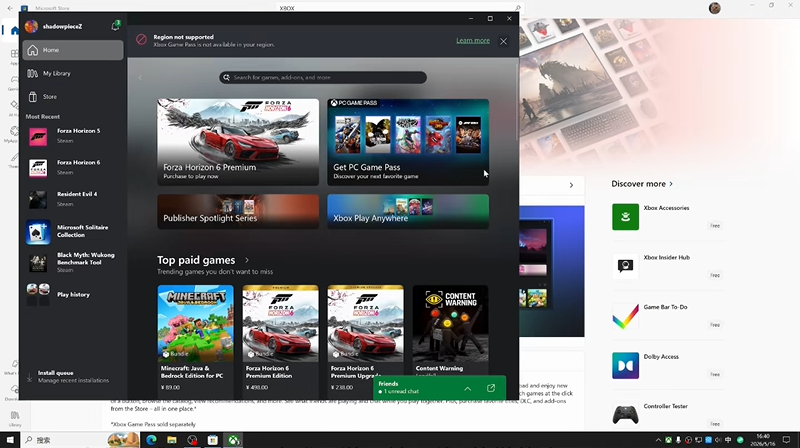Open Store in Xbox sidebar
Viewport: 800px width, 448px height.
click(x=73, y=96)
